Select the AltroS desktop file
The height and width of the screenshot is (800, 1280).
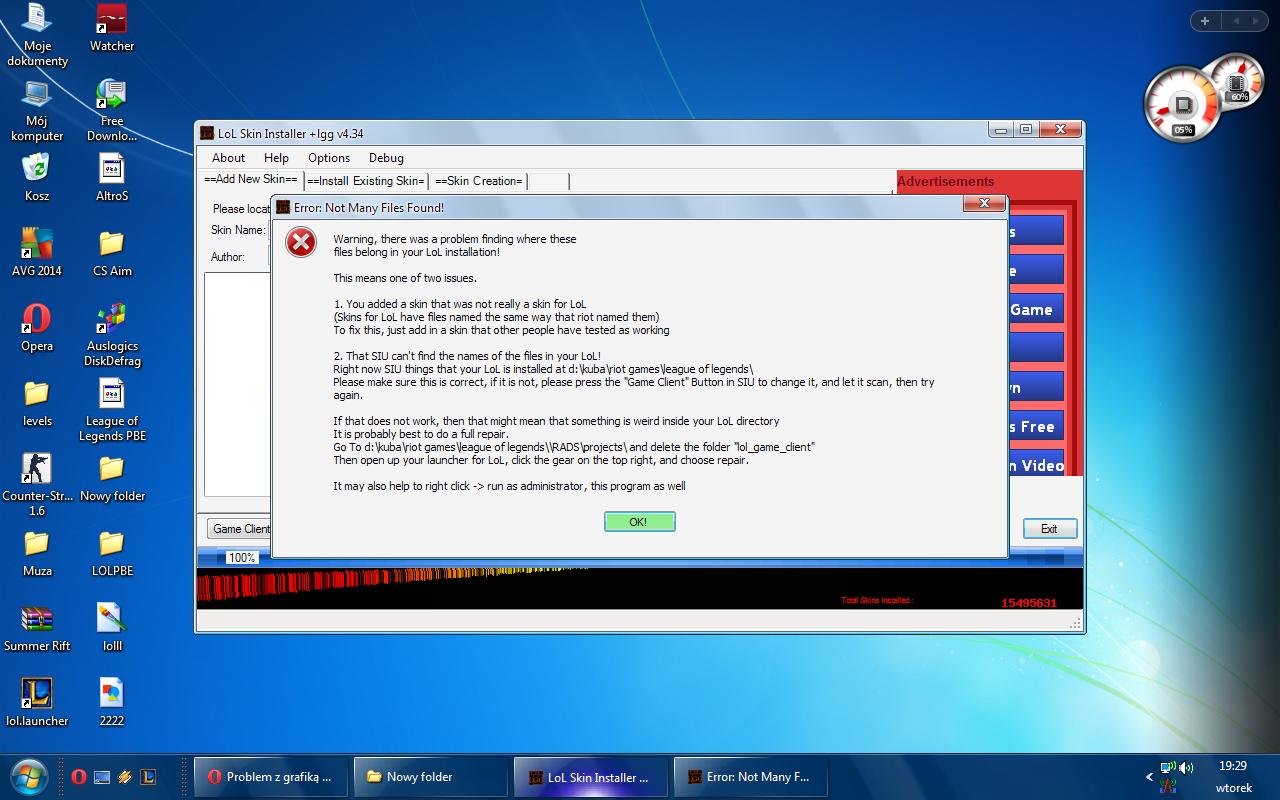[112, 178]
